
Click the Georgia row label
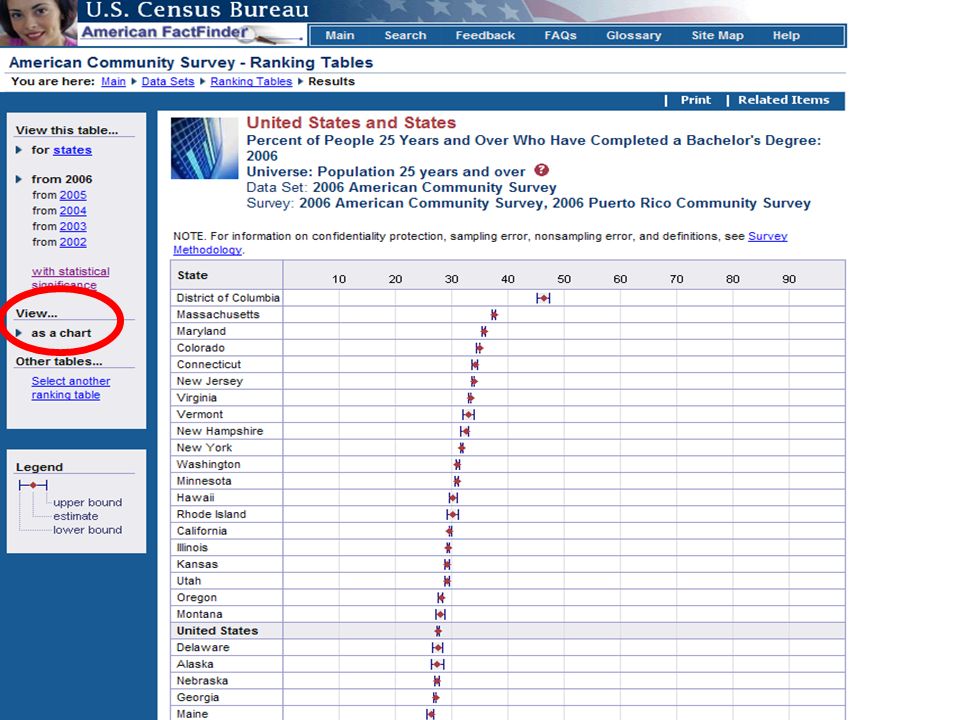pos(198,697)
